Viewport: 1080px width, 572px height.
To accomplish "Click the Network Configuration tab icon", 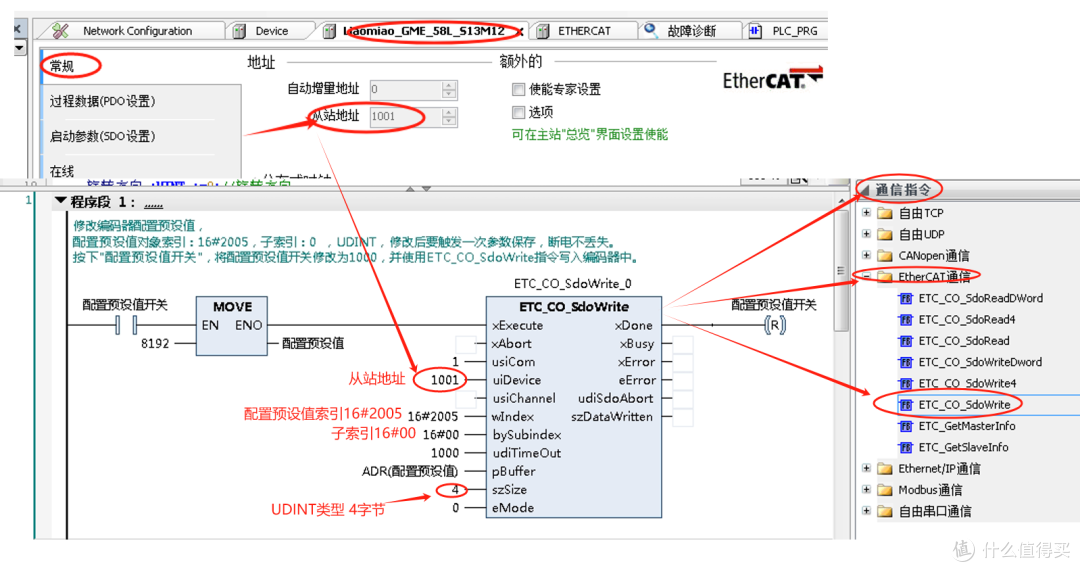I will tap(61, 31).
